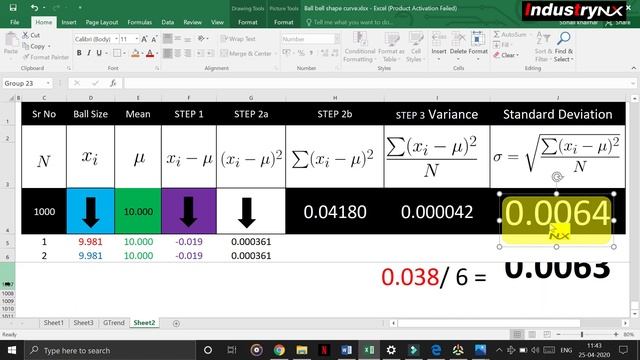Image resolution: width=640 pixels, height=360 pixels.
Task: Click the Middle Align icon
Action: tap(178, 39)
